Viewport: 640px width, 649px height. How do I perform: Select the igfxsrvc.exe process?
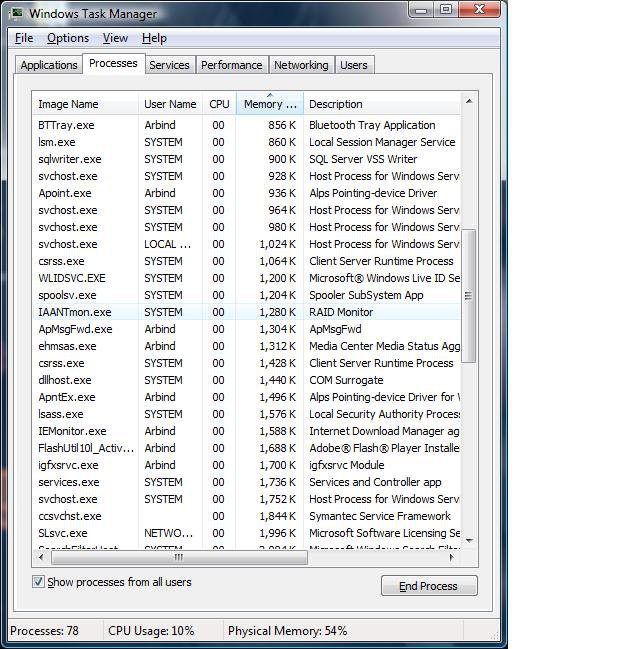246,465
